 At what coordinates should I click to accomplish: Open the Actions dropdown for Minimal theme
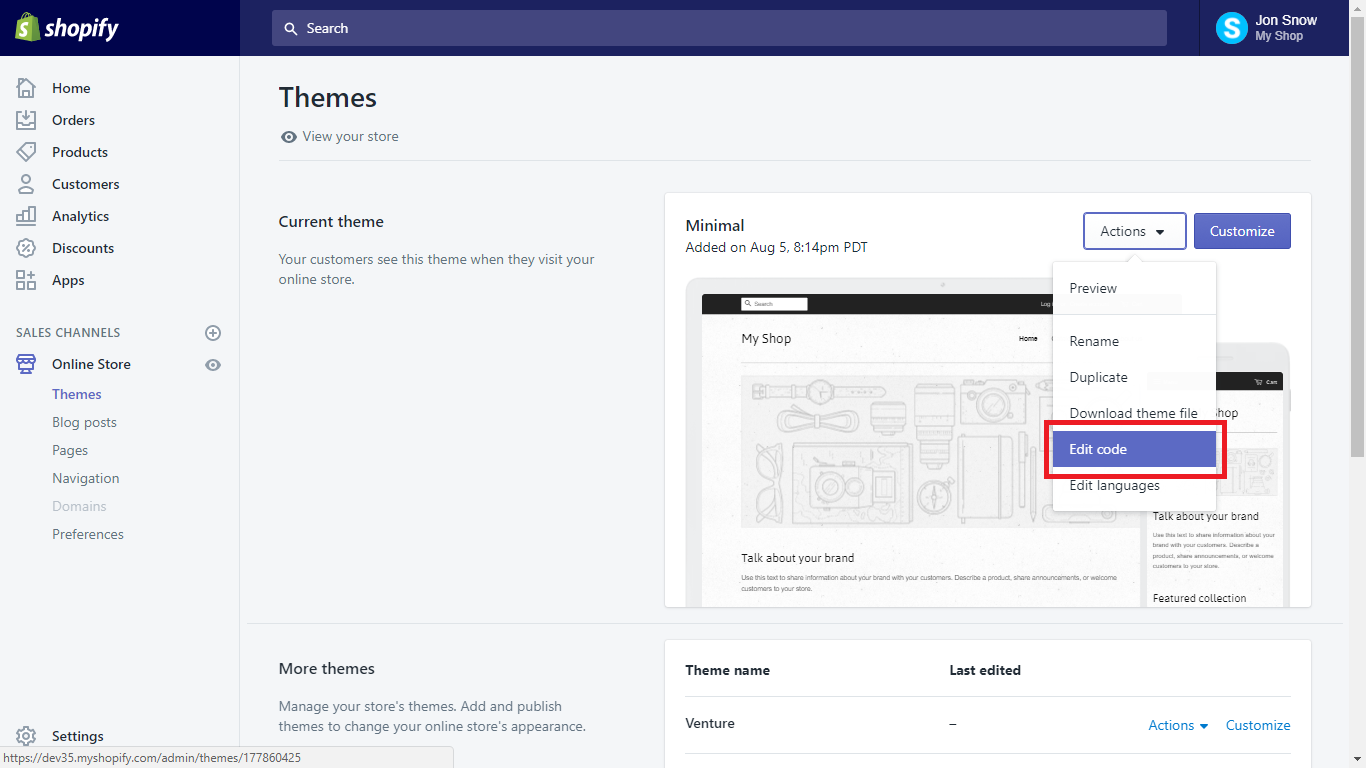point(1134,231)
